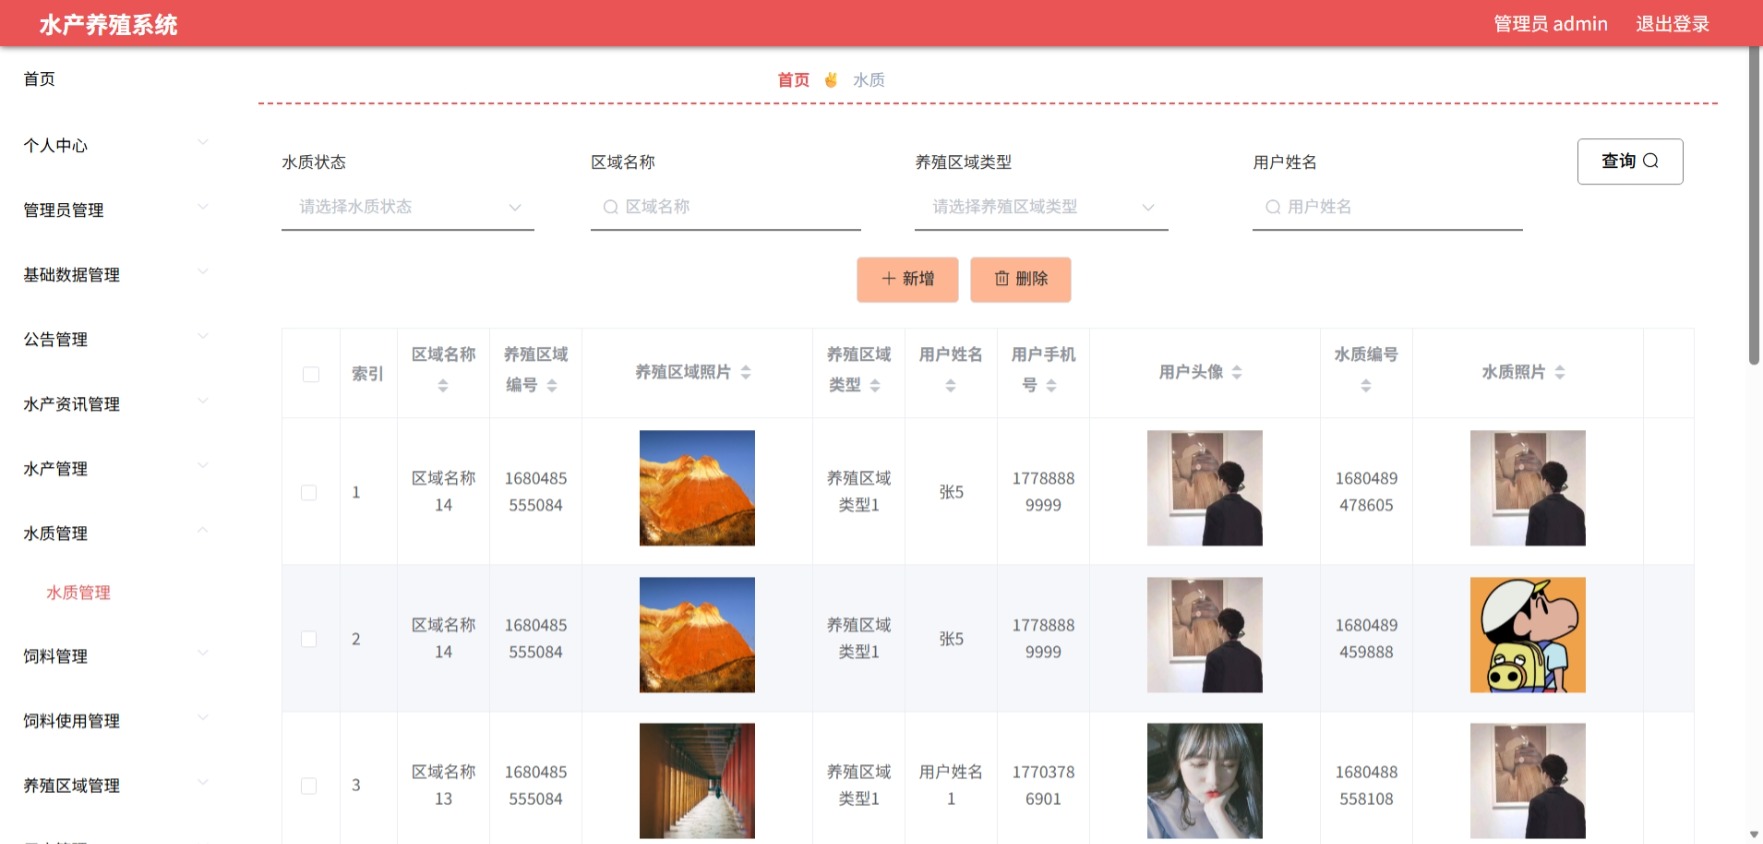The image size is (1763, 844).
Task: Expand the 公告管理 sidebar menu
Action: pyautogui.click(x=117, y=339)
